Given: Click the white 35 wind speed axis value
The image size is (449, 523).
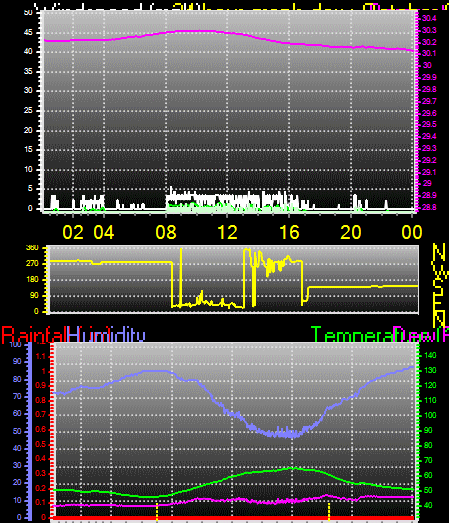Looking at the screenshot, I should tap(28, 71).
